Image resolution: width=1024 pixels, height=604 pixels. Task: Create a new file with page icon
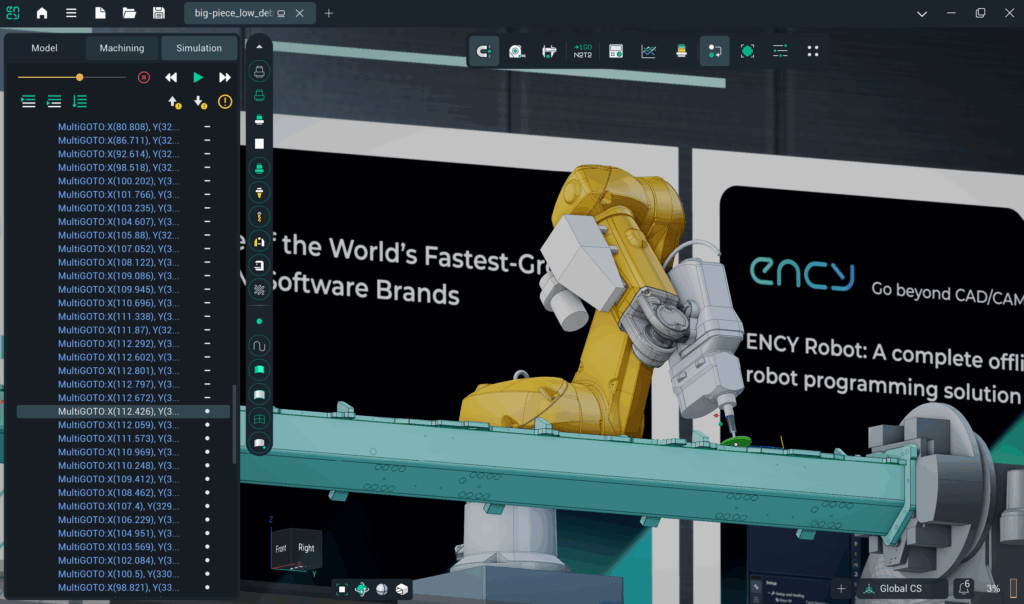click(x=100, y=13)
